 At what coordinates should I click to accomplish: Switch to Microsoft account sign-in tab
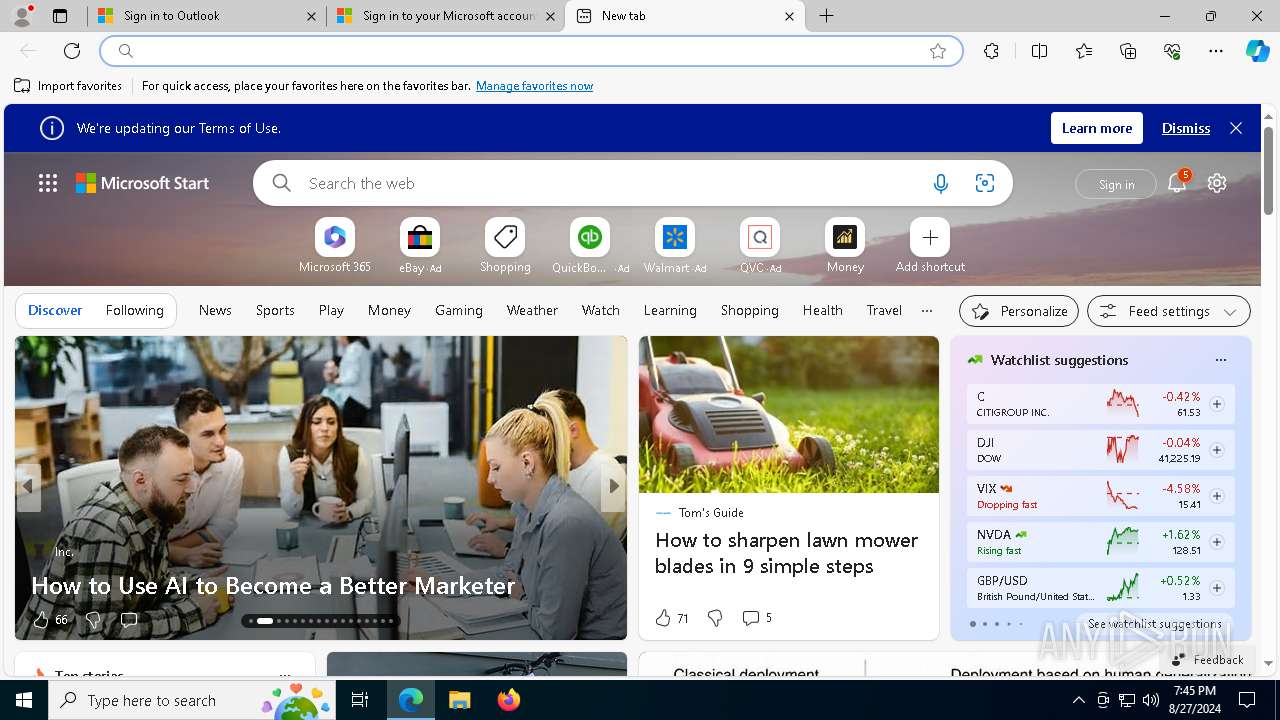[x=445, y=16]
